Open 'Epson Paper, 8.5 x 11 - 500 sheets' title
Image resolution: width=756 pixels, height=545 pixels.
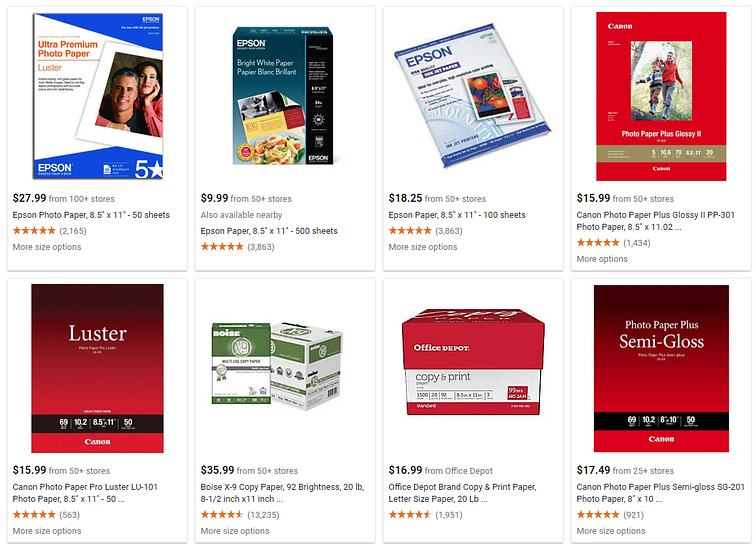point(269,231)
